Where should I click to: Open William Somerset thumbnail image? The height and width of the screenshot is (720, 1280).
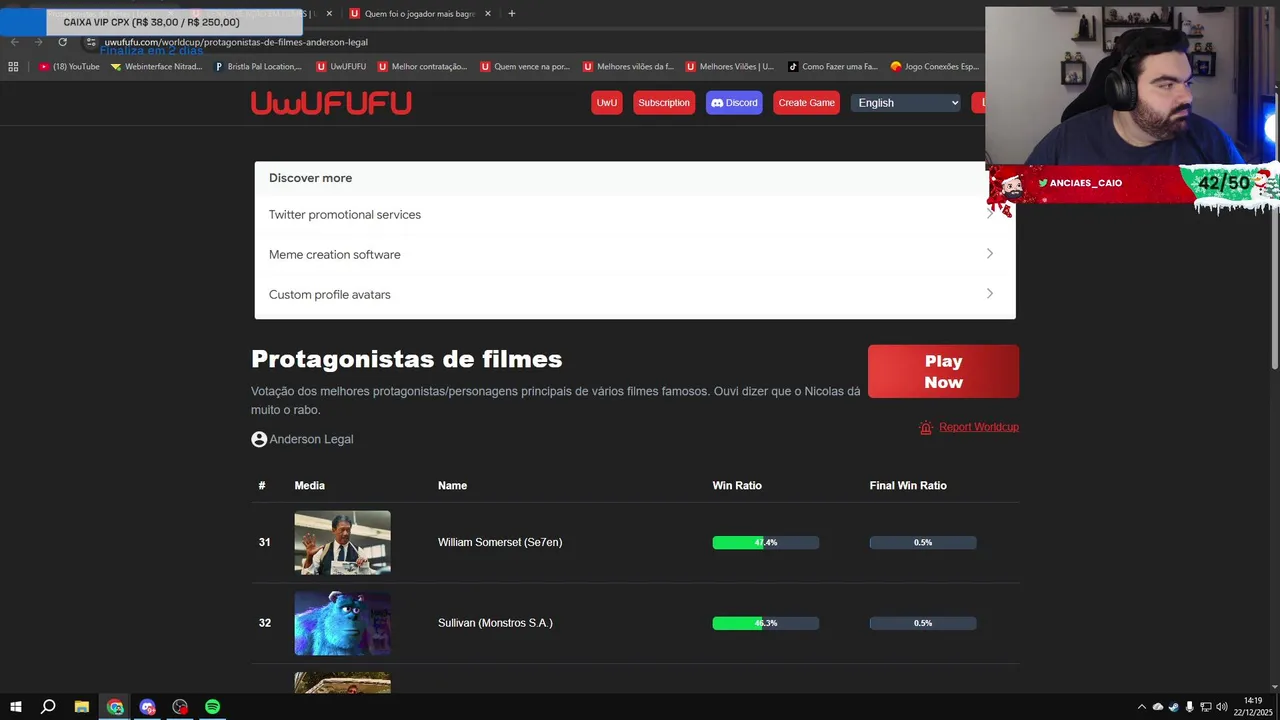[x=342, y=543]
